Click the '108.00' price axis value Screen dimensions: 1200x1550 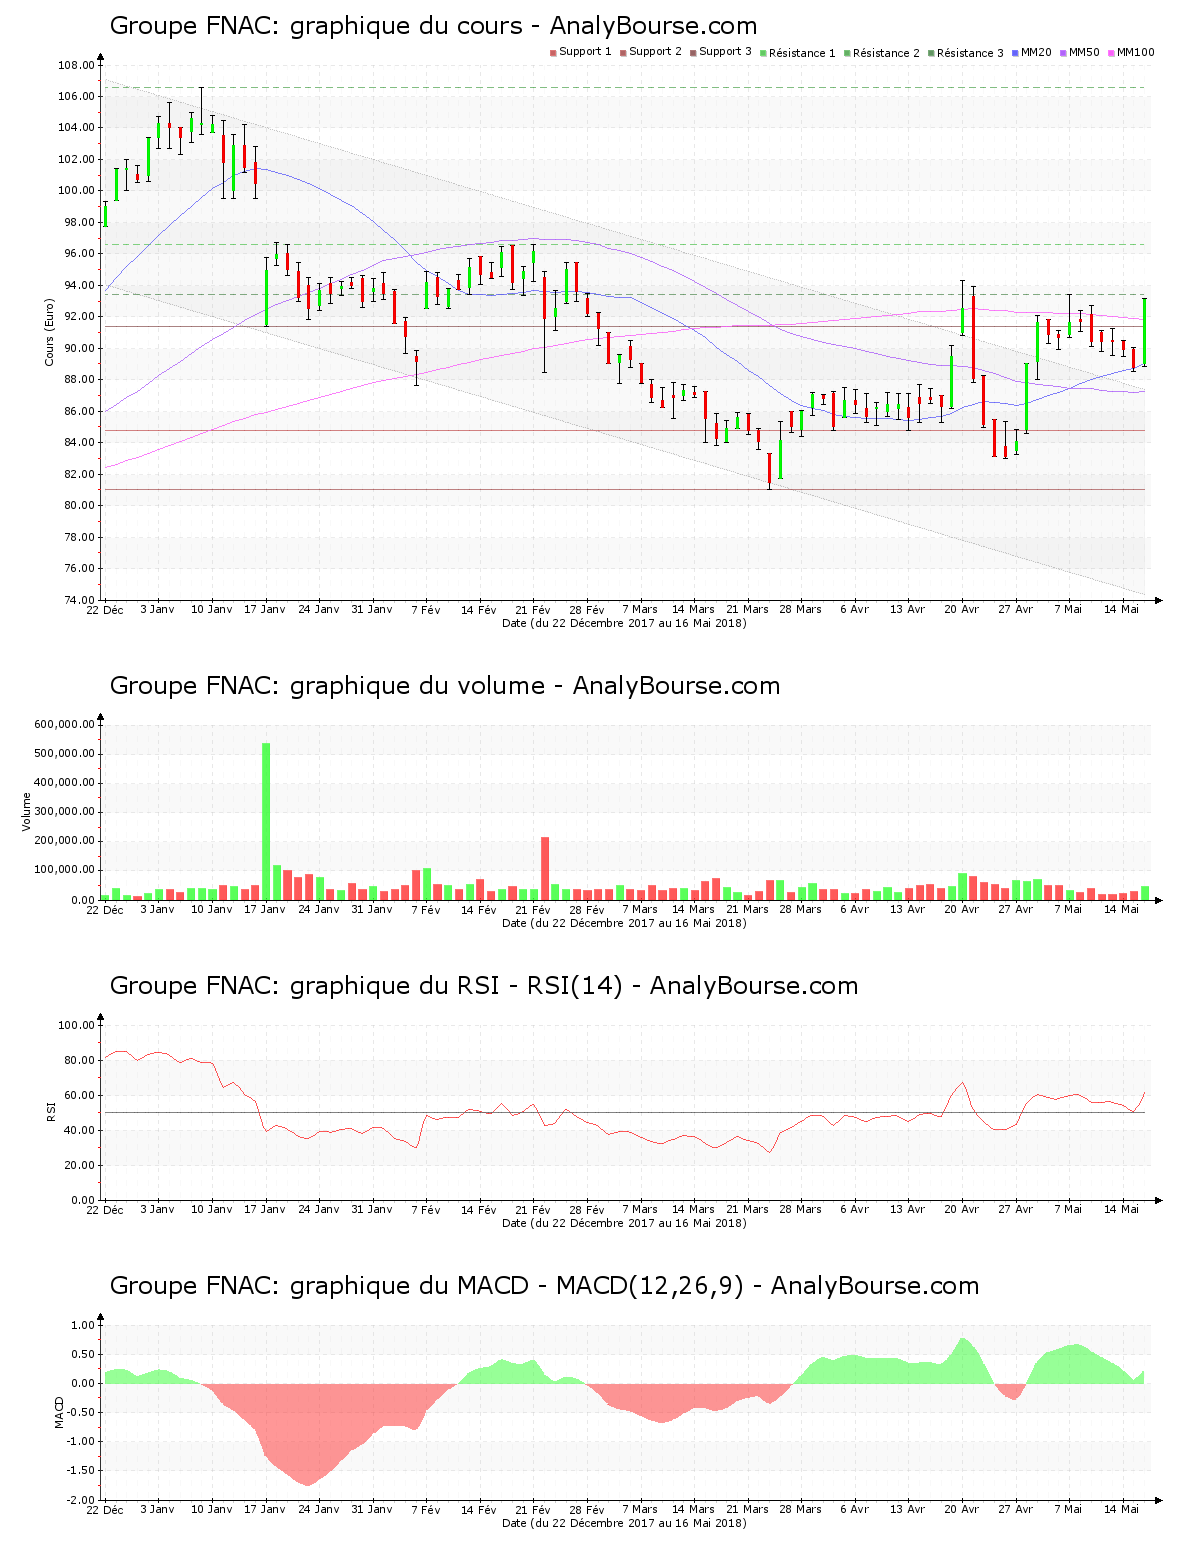point(76,66)
